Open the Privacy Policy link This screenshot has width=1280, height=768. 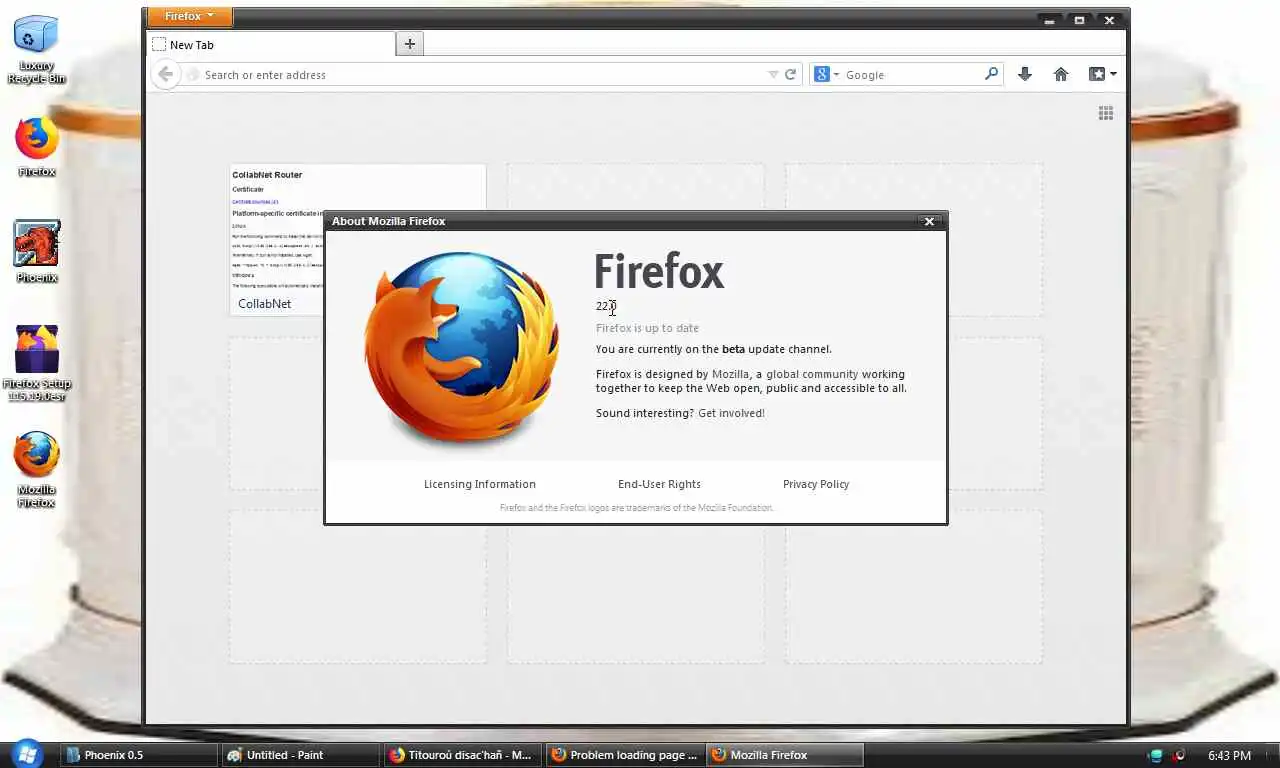[816, 484]
